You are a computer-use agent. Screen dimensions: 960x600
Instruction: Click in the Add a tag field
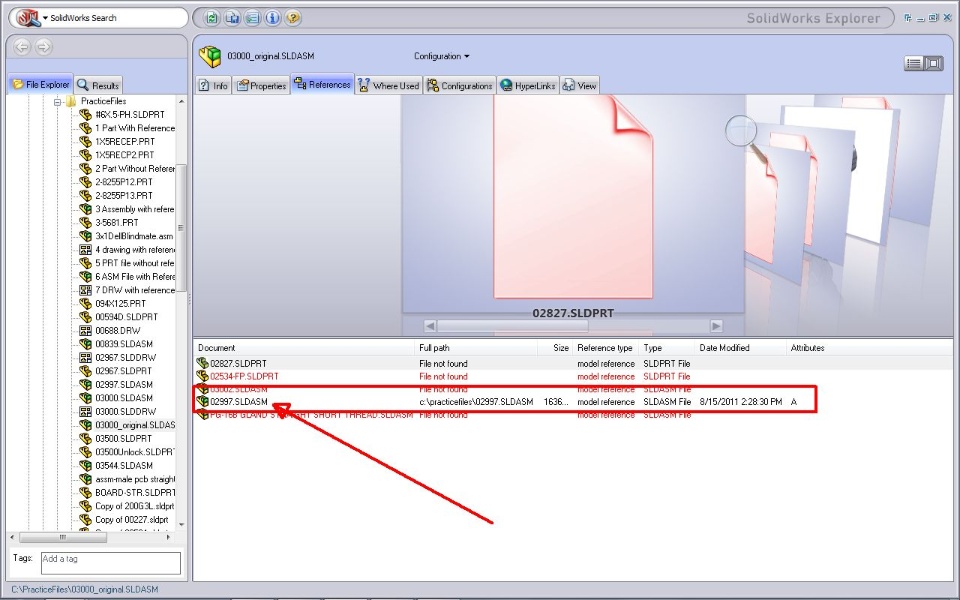pos(111,563)
